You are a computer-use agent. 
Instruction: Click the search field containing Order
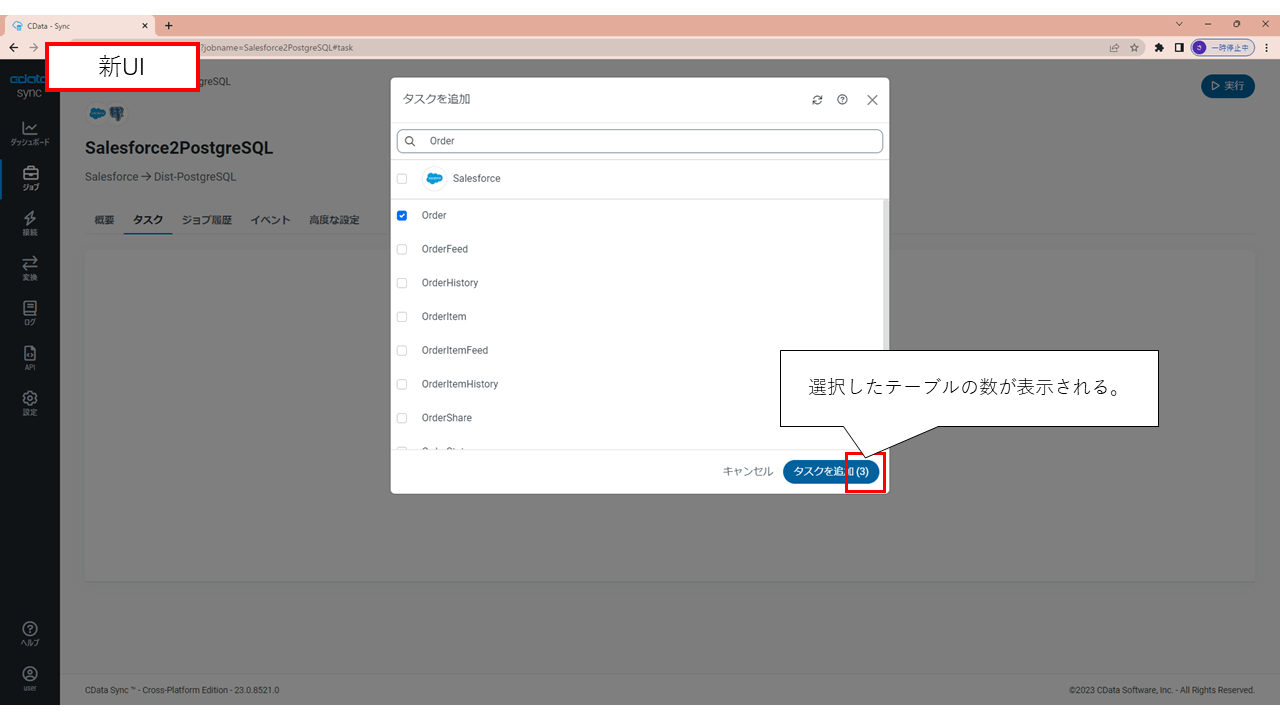640,141
